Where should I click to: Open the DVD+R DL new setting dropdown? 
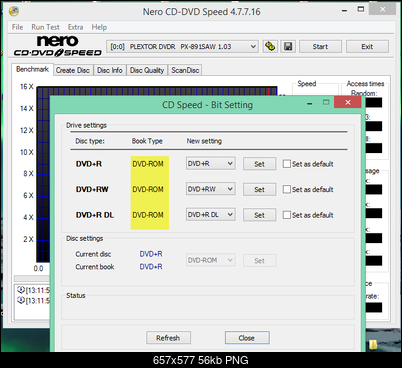click(210, 215)
